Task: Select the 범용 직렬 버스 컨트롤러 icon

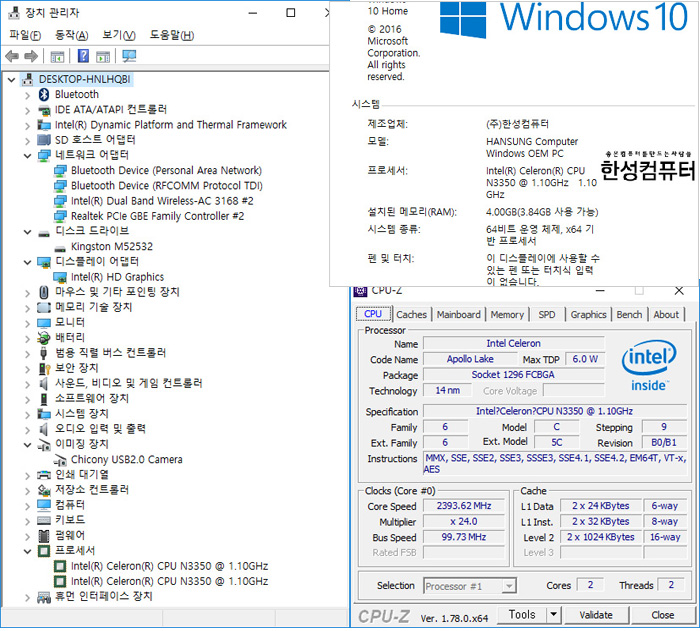Action: click(44, 353)
